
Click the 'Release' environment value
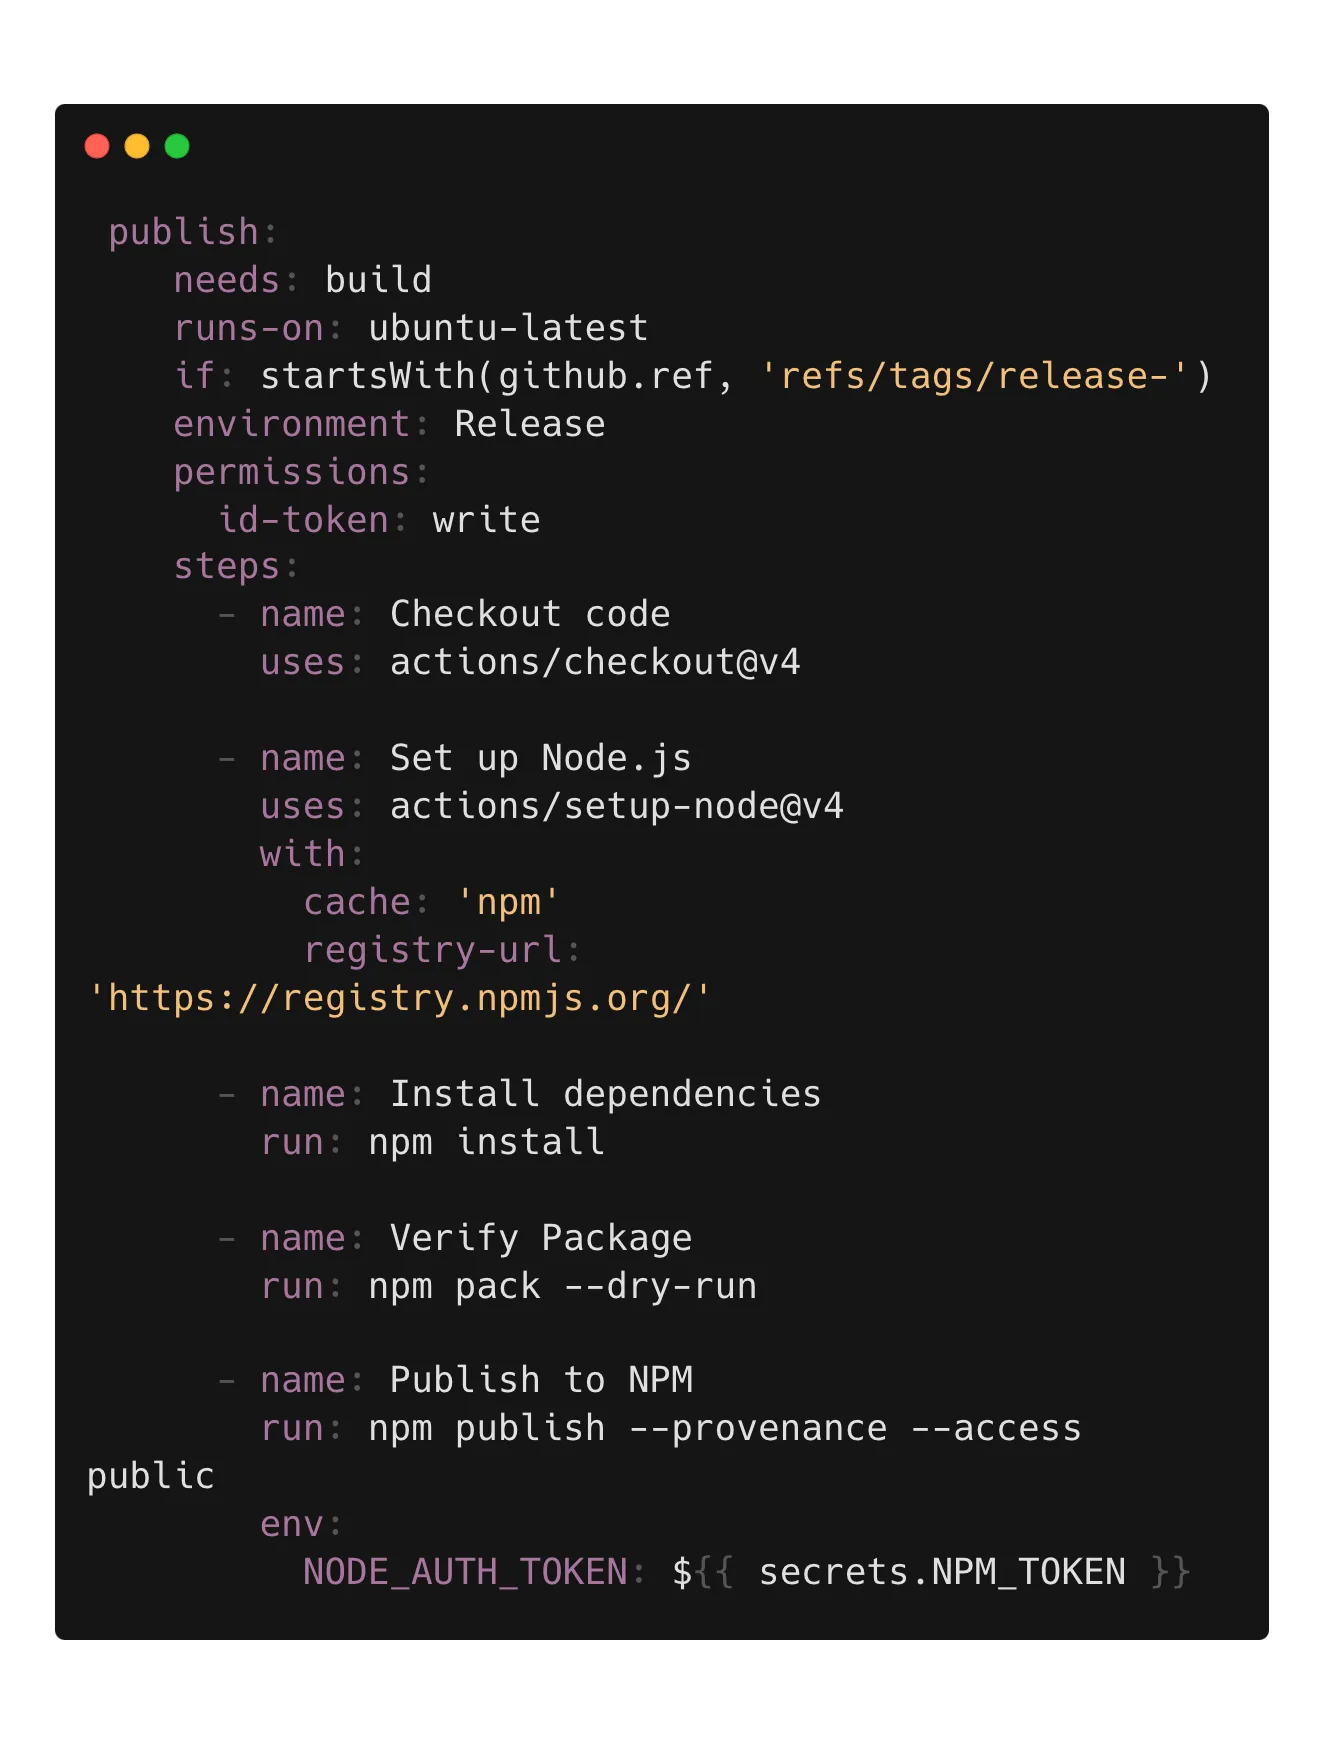pos(530,424)
